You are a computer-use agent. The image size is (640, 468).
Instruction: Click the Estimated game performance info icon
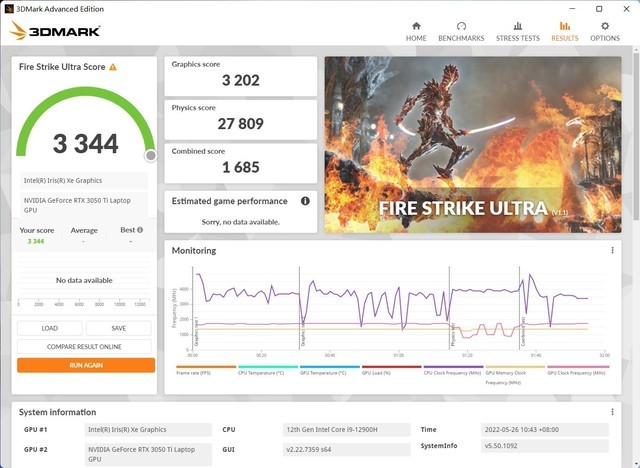tap(305, 201)
